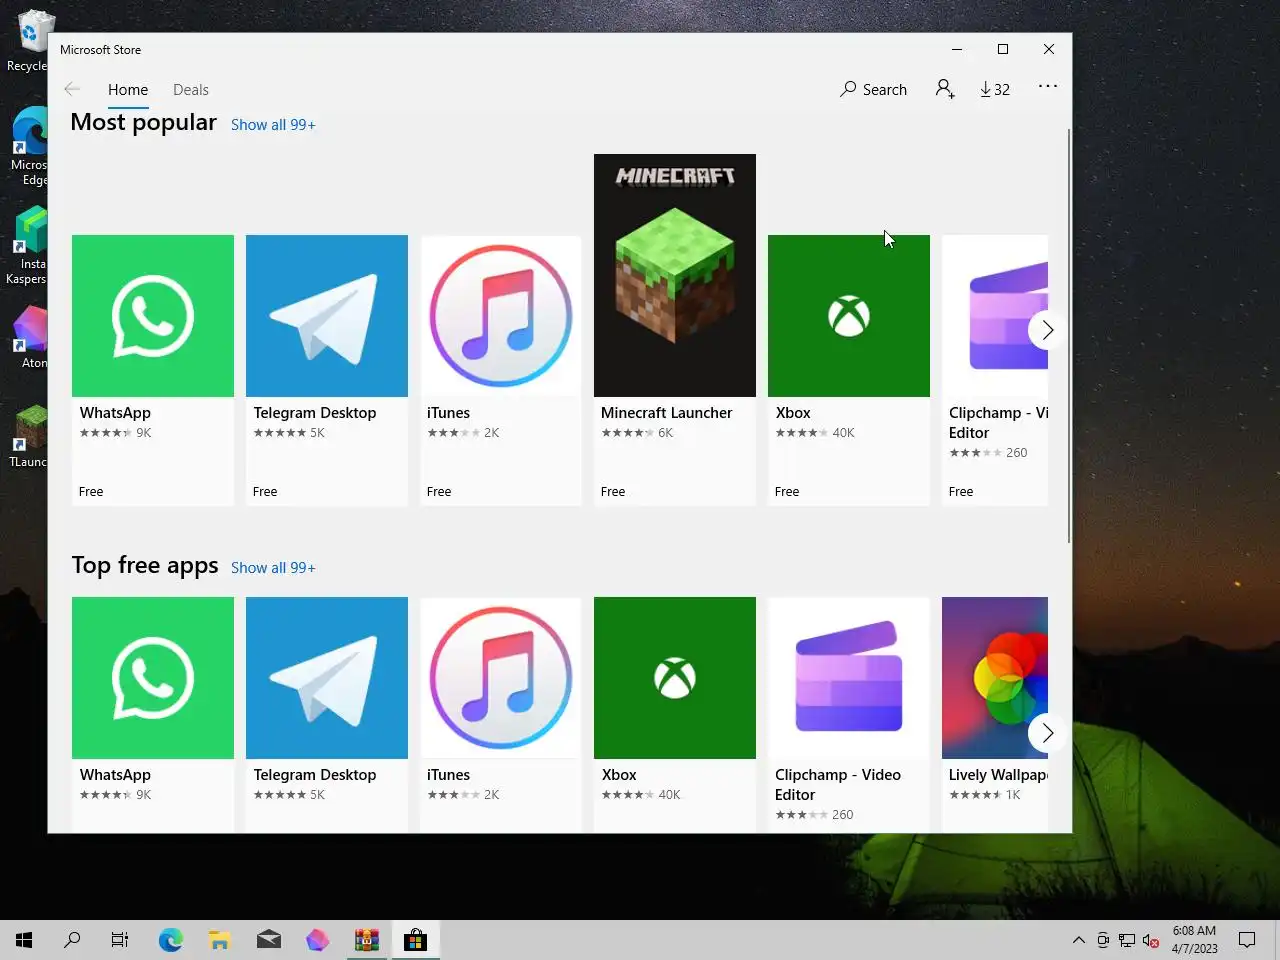Launch Microsoft Edge from taskbar
Viewport: 1280px width, 960px height.
click(171, 940)
